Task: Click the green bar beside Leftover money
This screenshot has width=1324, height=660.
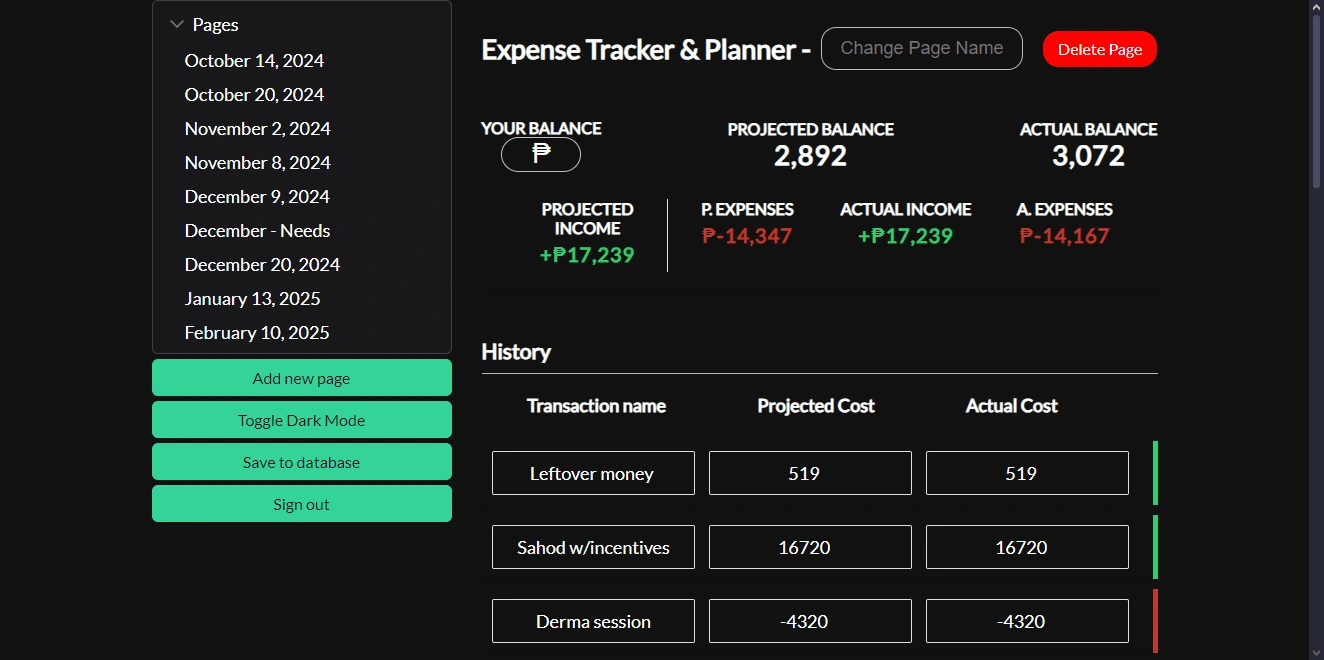Action: click(1155, 473)
